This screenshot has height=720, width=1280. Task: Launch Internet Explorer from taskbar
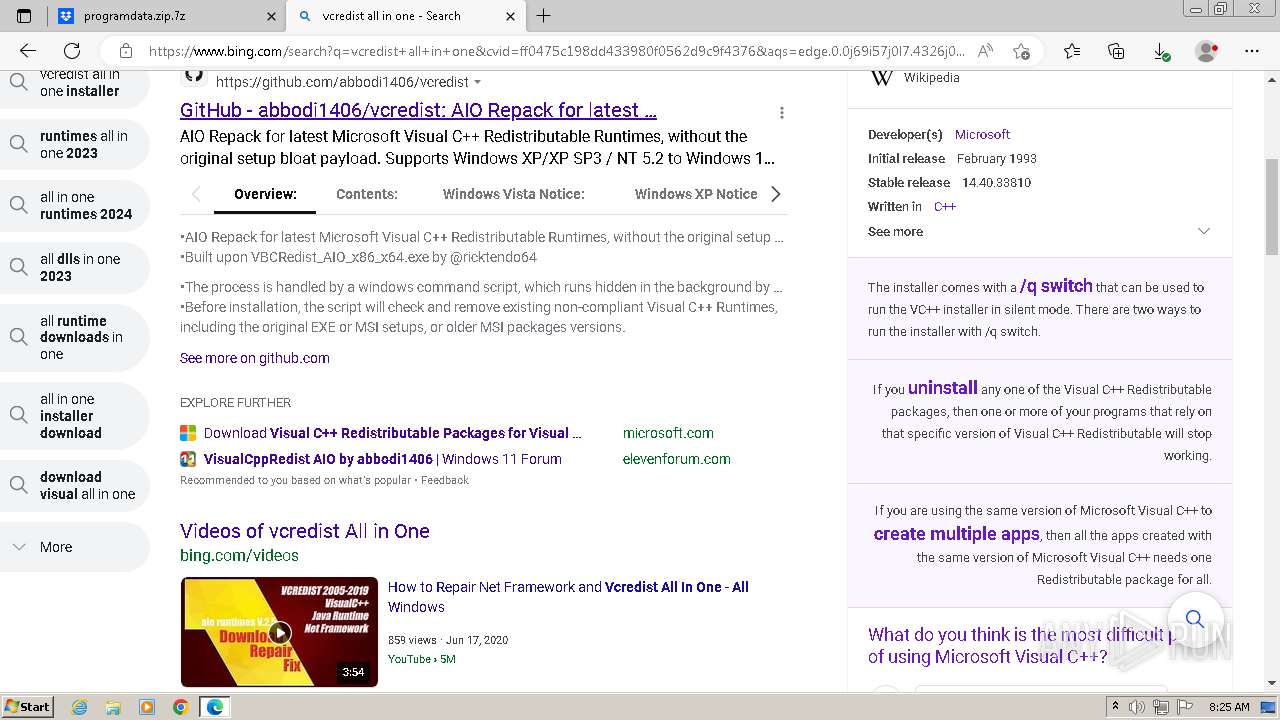click(79, 707)
